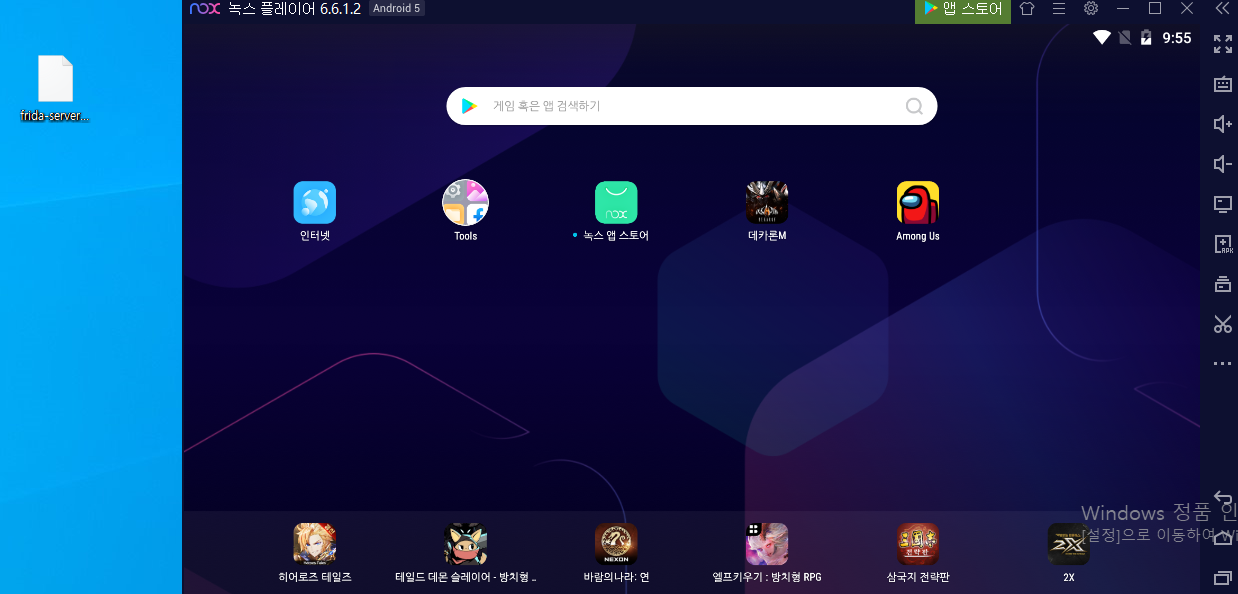The width and height of the screenshot is (1238, 594).
Task: Open the Nox theme shirt icon
Action: [1027, 8]
